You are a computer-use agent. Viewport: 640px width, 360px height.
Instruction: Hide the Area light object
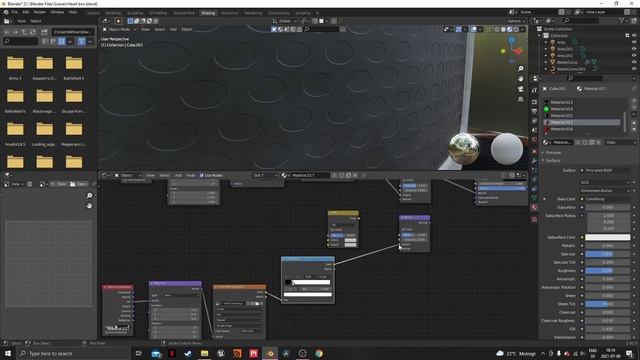[x=634, y=42]
